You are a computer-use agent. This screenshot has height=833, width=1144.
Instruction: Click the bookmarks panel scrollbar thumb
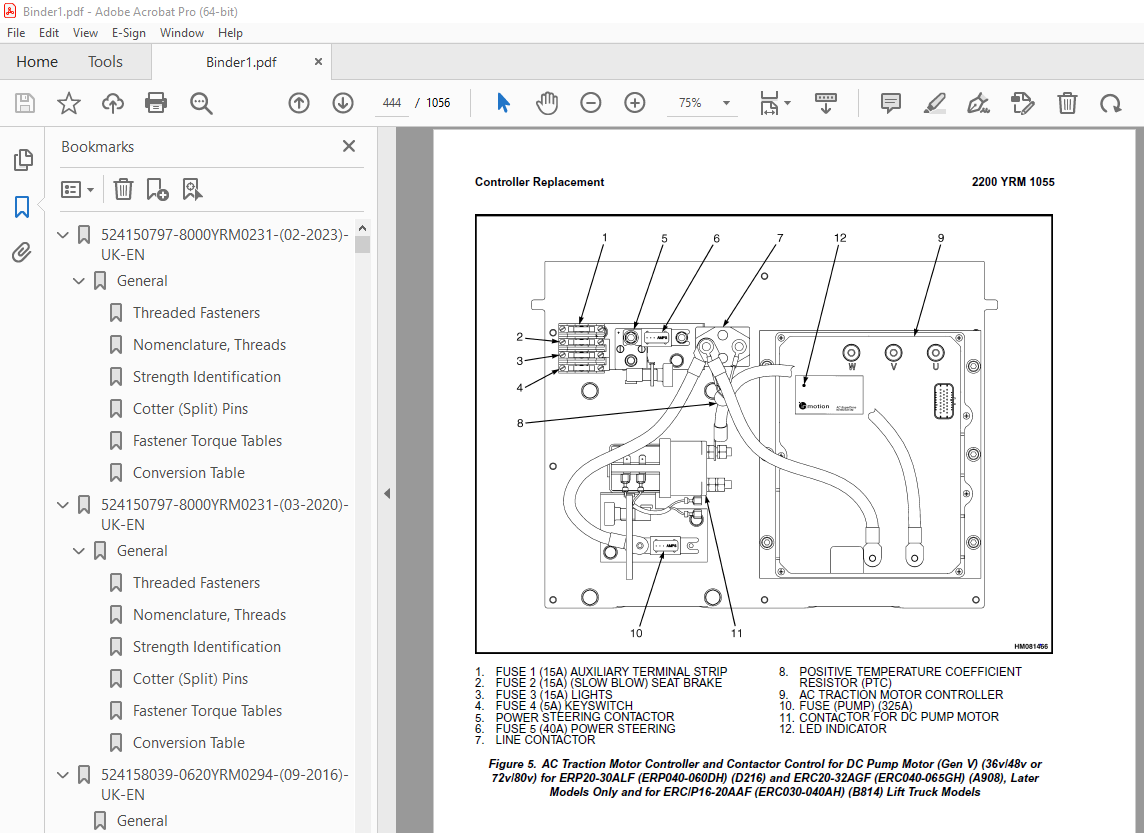pyautogui.click(x=363, y=244)
